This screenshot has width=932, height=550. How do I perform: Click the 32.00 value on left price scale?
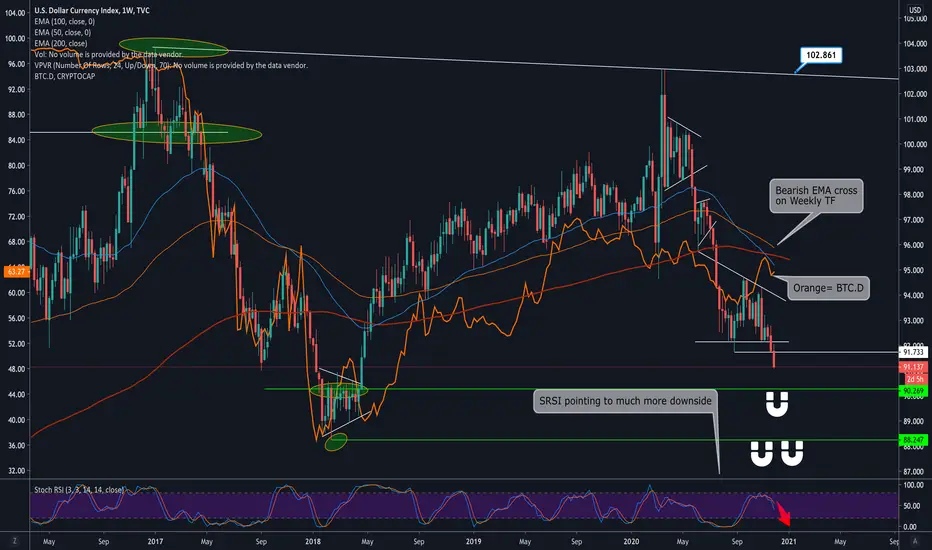coord(16,470)
